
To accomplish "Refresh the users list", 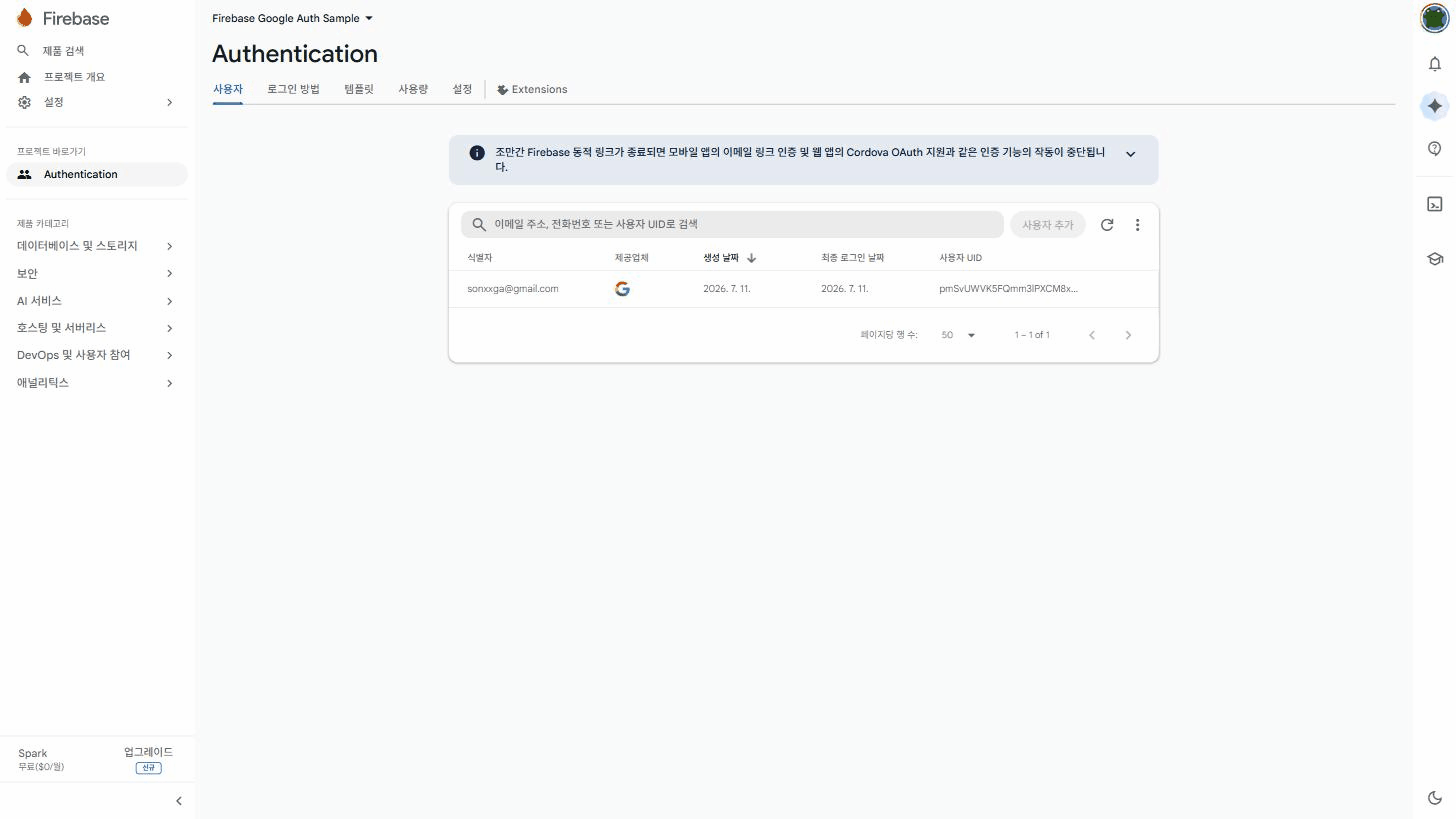I will pos(1107,225).
